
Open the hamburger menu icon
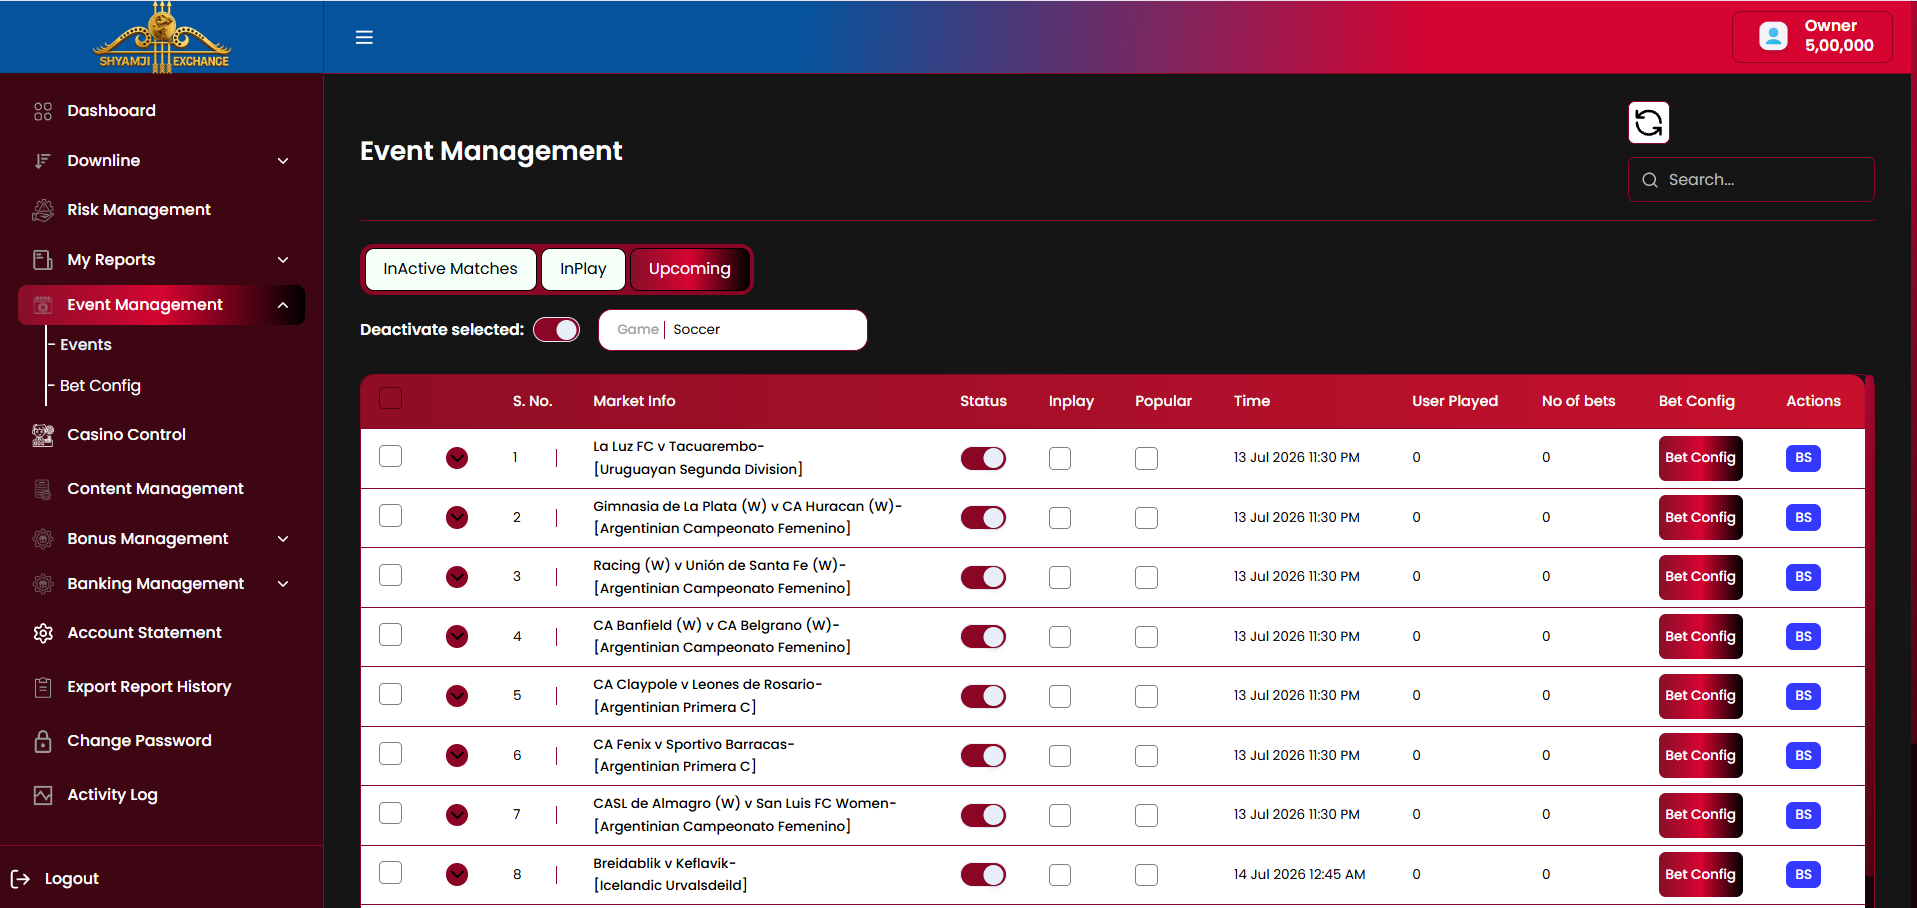(364, 37)
